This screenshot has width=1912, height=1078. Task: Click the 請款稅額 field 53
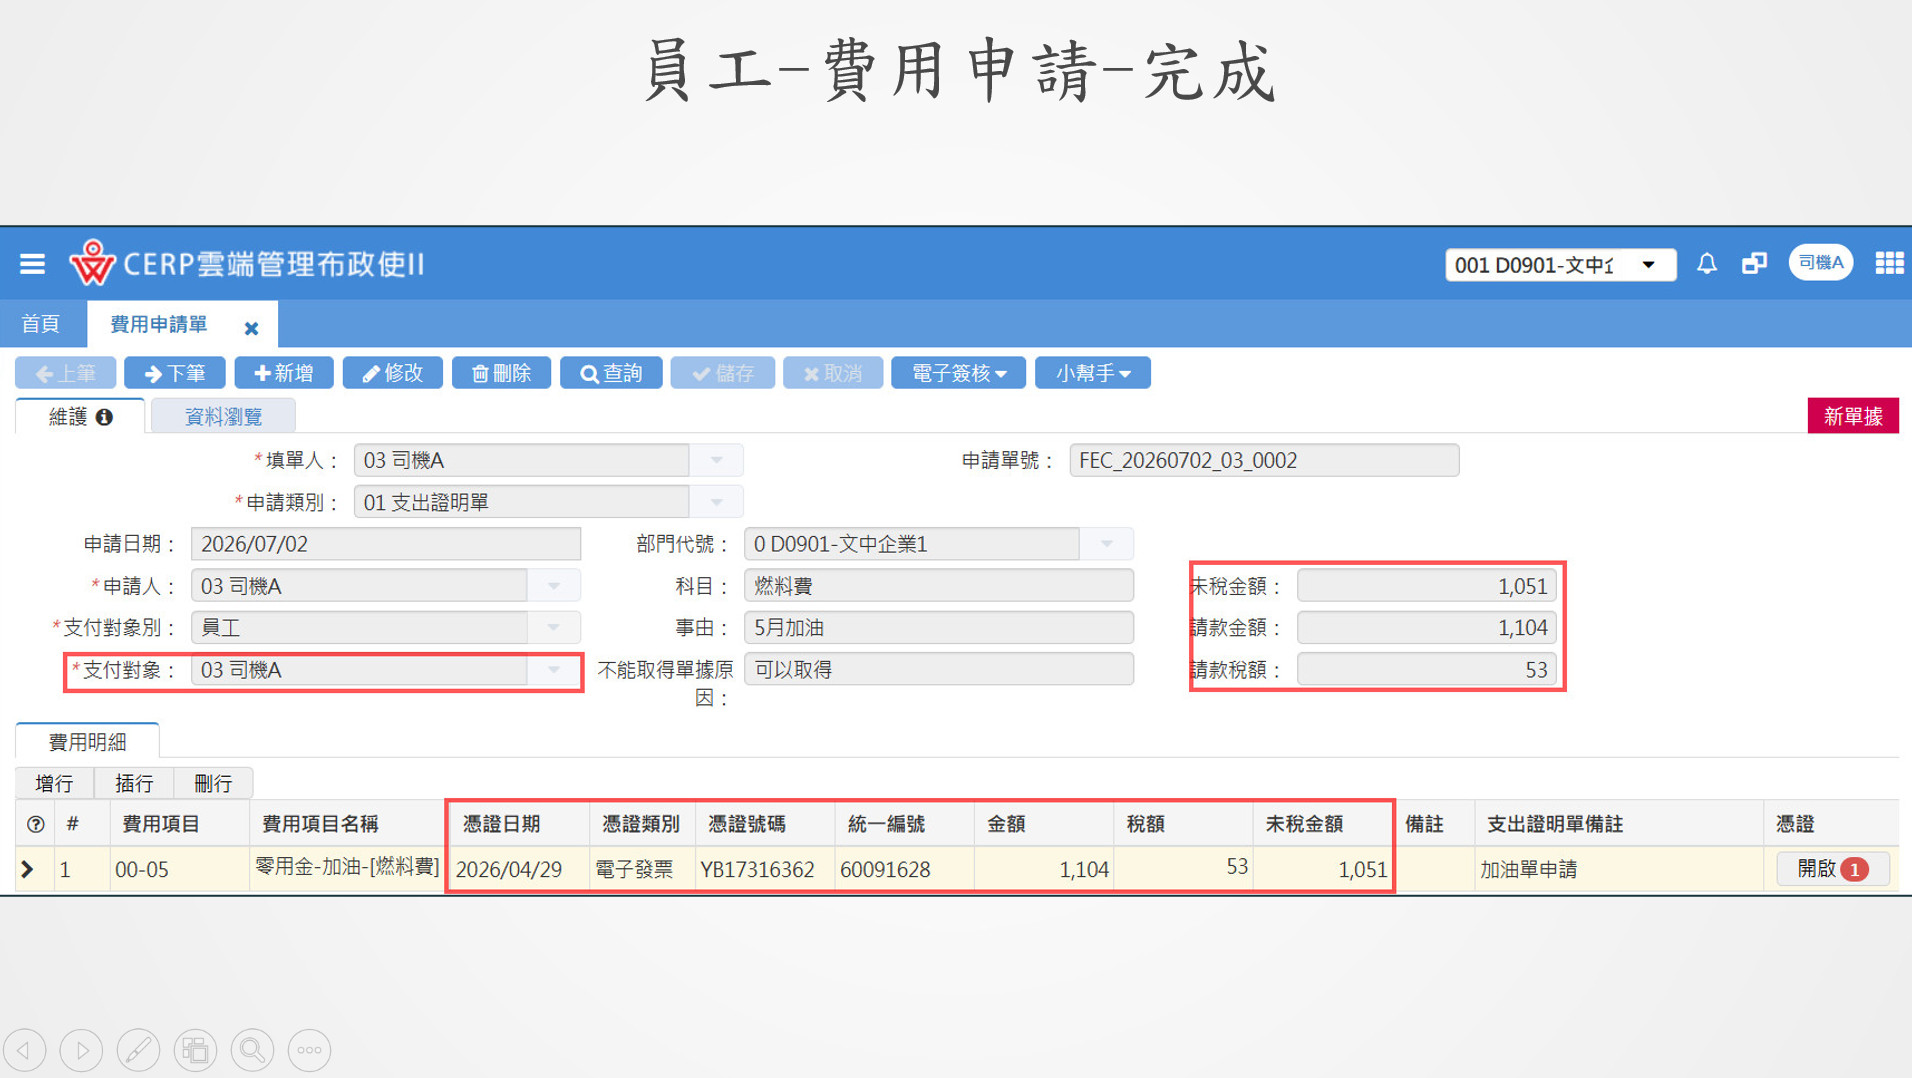coord(1427,670)
